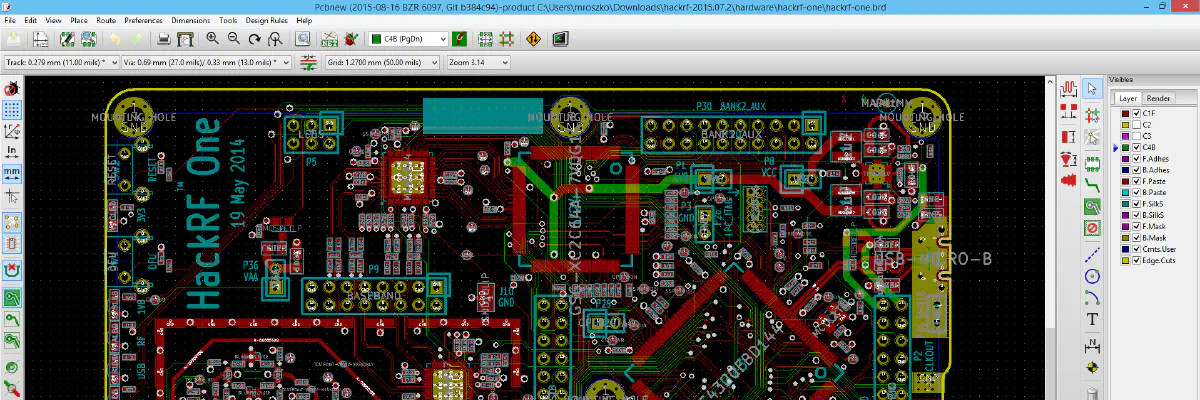Screen dimensions: 1200x400
Task: Click the Print board icon
Action: coord(164,39)
